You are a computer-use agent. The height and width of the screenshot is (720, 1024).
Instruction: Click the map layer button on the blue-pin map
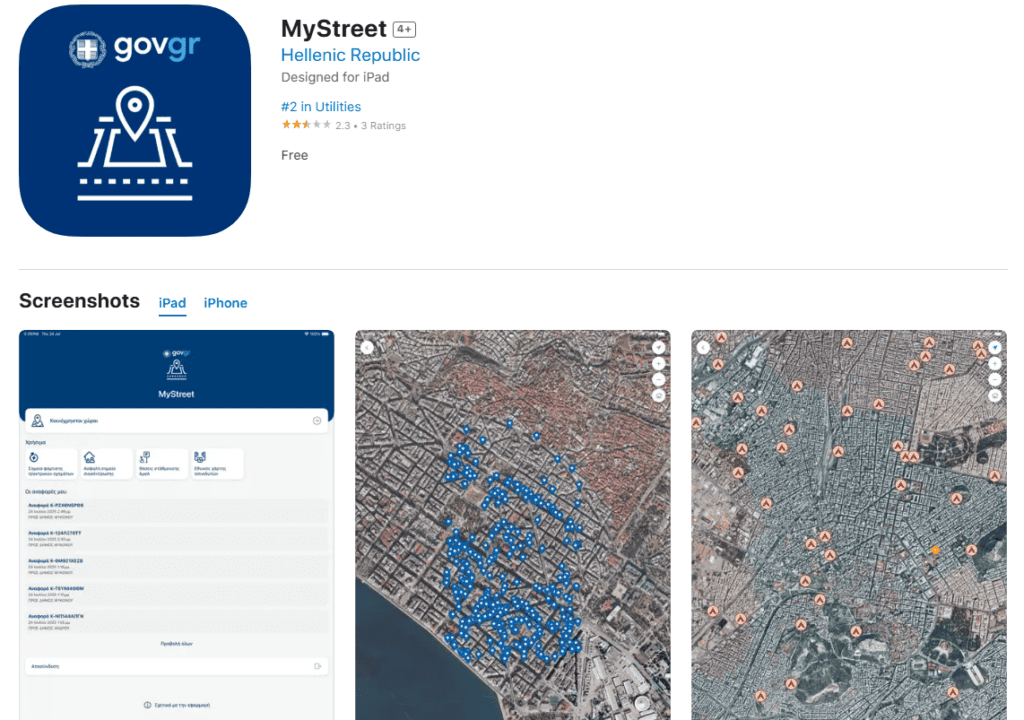point(659,395)
